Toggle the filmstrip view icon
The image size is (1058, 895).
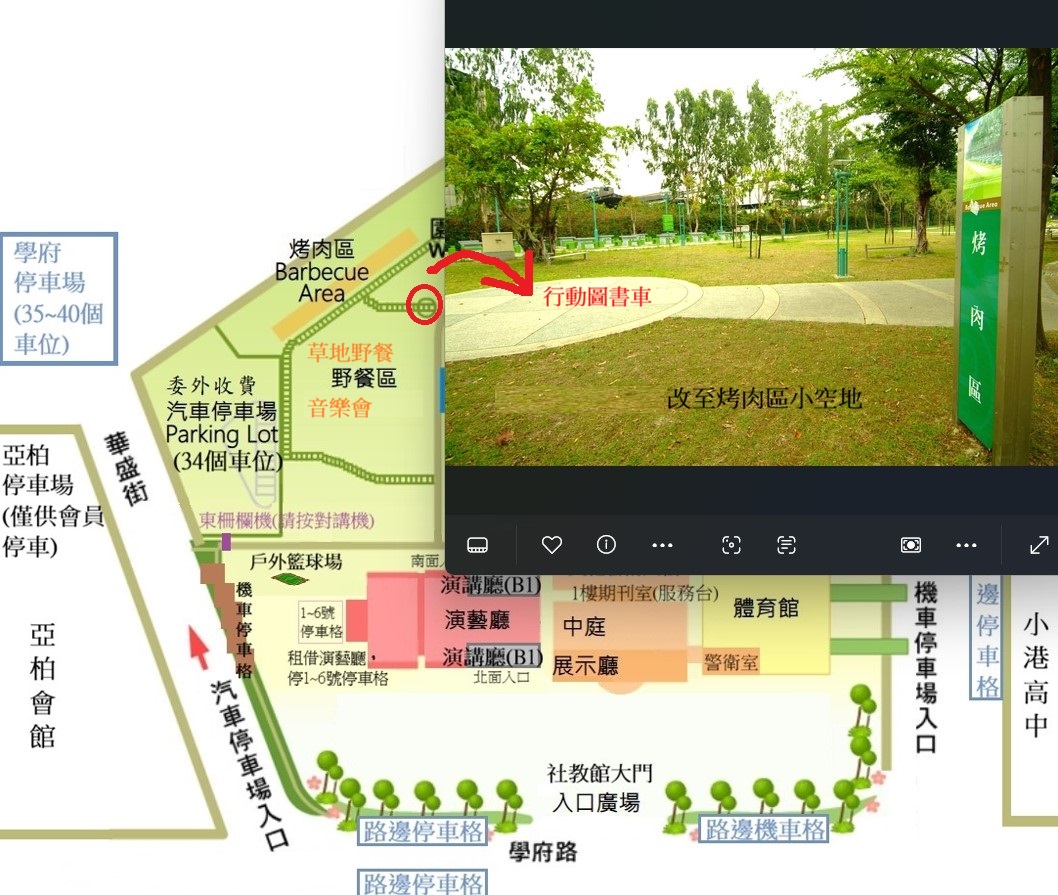click(477, 545)
